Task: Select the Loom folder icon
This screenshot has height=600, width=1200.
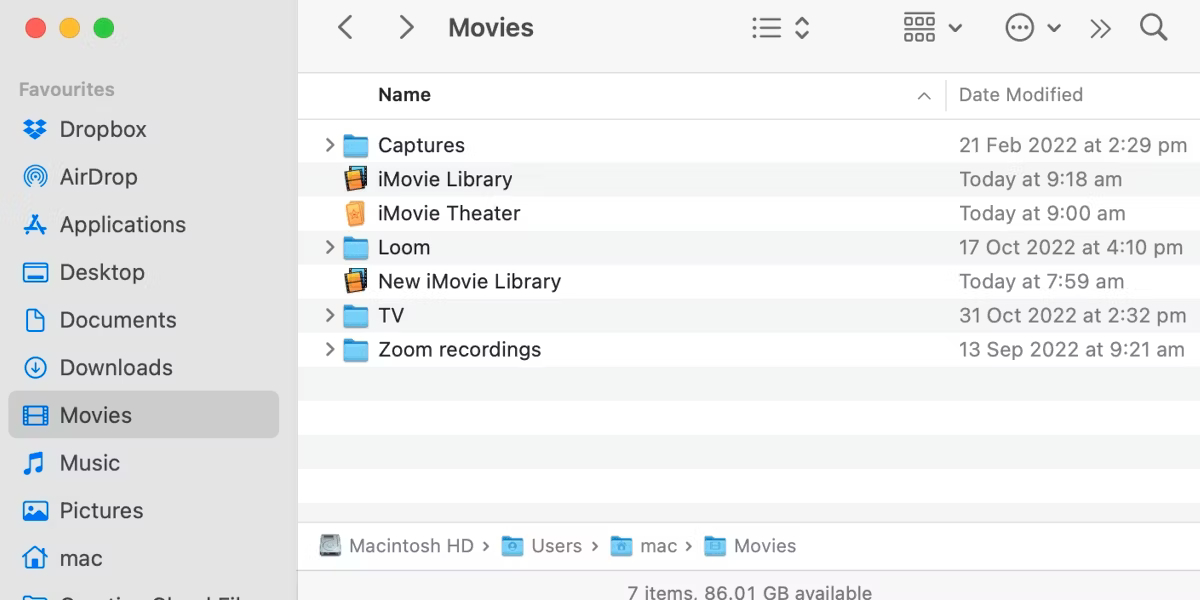Action: click(356, 247)
